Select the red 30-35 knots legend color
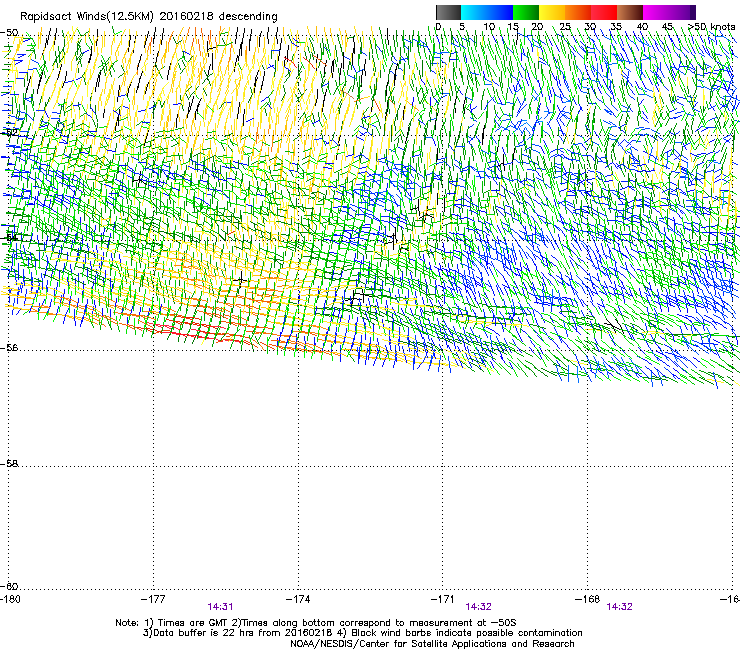 (604, 12)
